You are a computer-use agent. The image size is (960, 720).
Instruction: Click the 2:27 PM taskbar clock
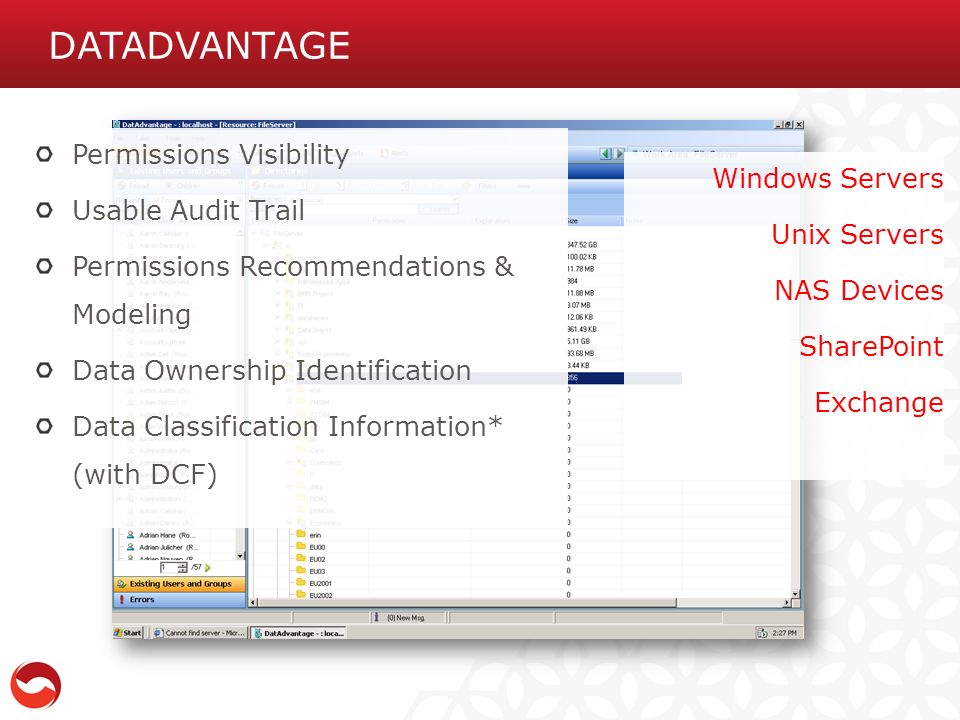784,633
